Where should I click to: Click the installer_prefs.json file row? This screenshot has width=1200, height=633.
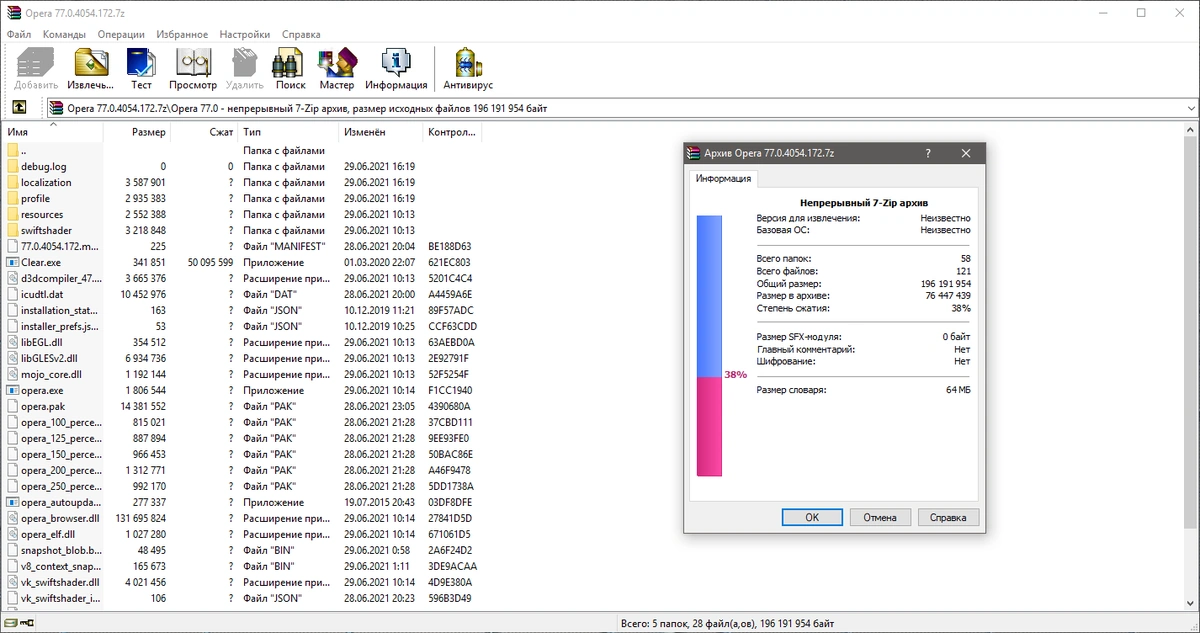tap(240, 326)
